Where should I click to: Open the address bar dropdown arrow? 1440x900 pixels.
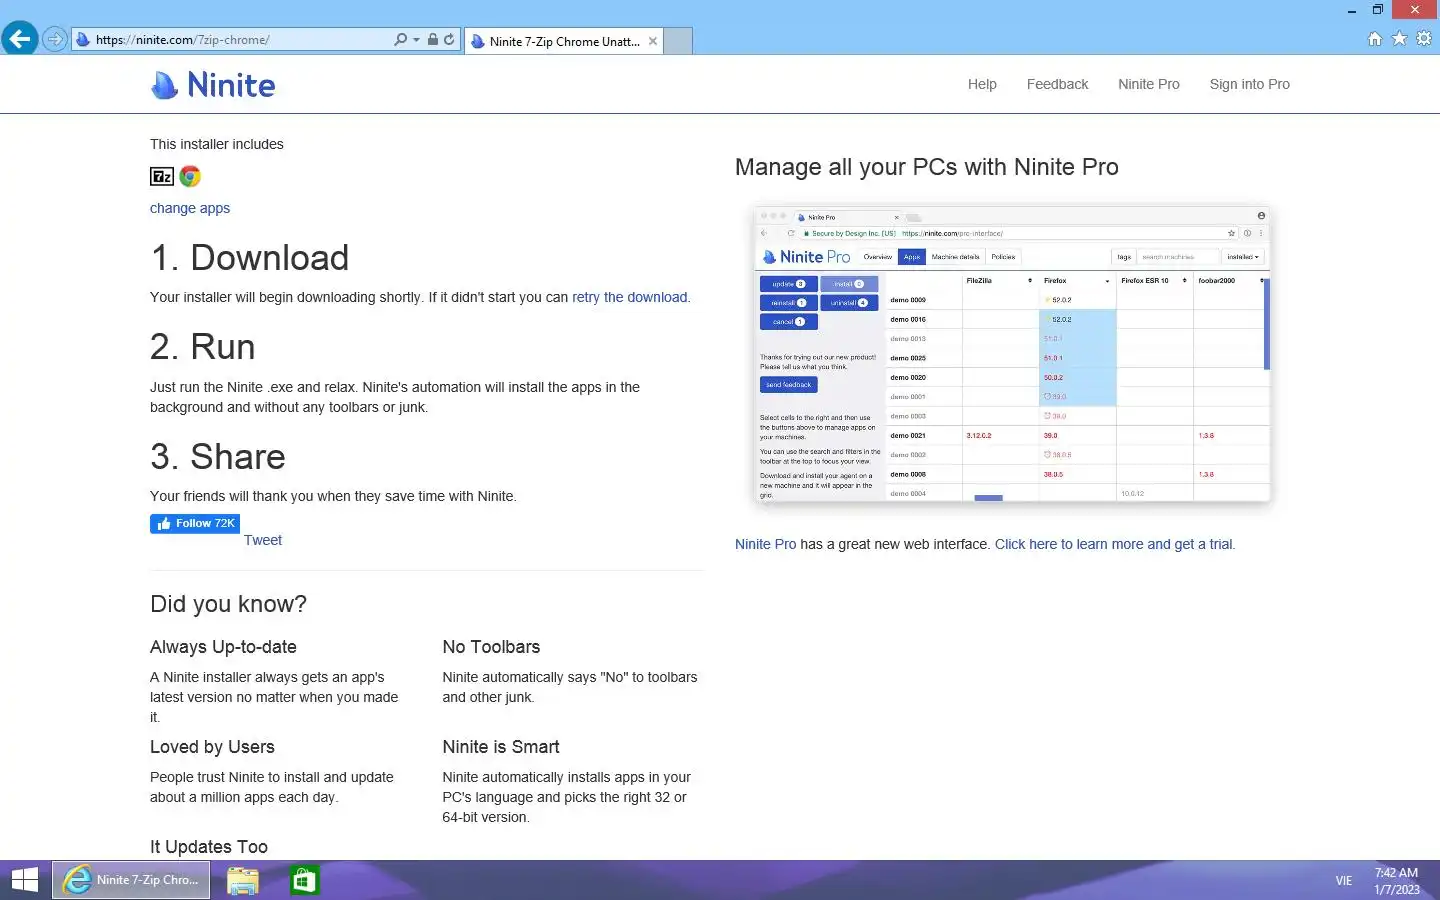click(416, 40)
